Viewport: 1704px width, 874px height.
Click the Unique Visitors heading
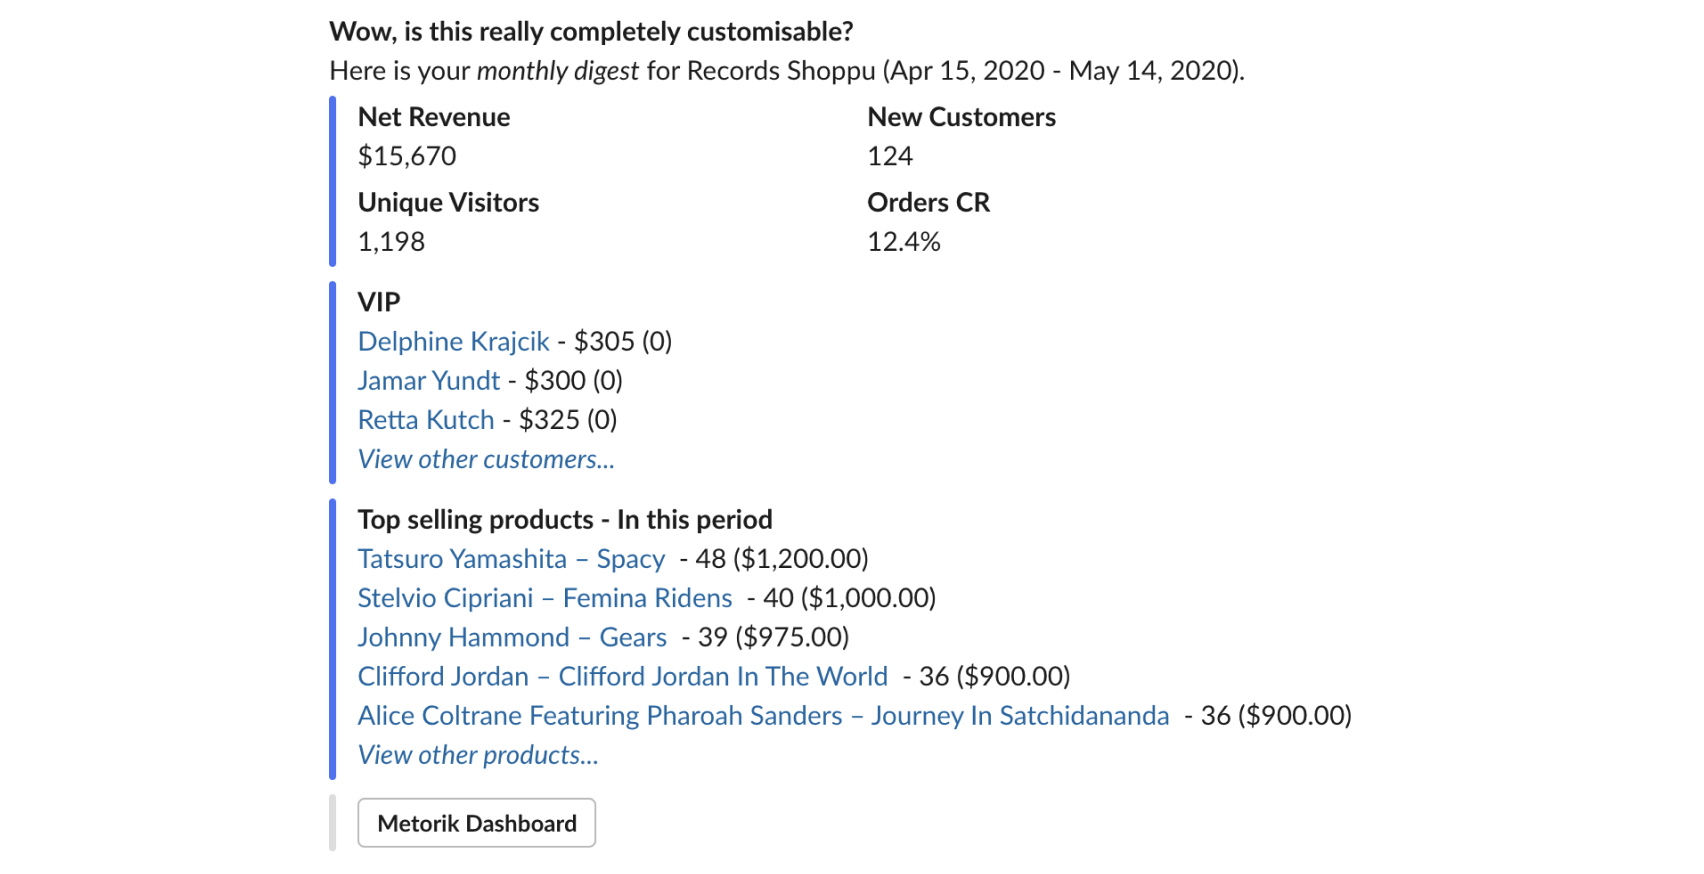pos(448,203)
